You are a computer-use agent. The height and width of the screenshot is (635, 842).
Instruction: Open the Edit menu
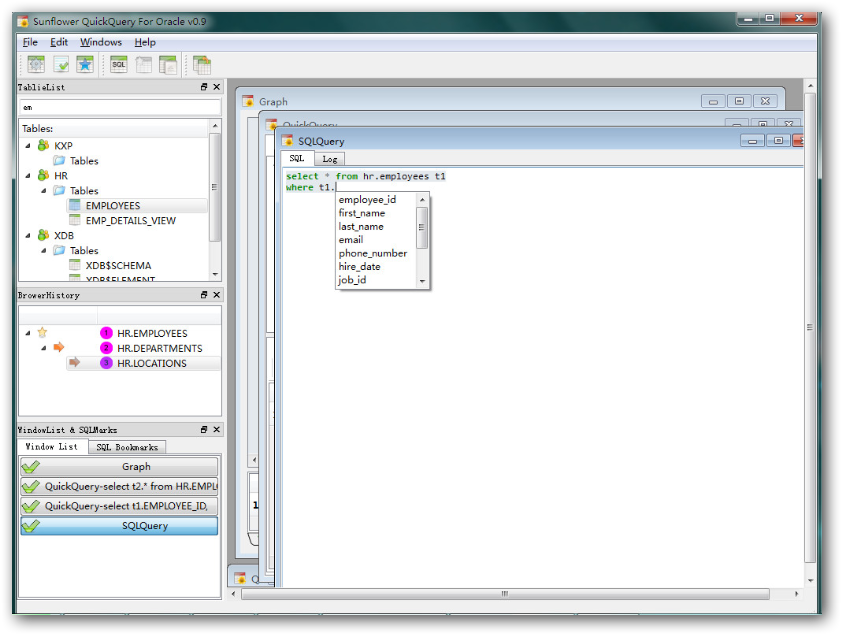(x=59, y=42)
